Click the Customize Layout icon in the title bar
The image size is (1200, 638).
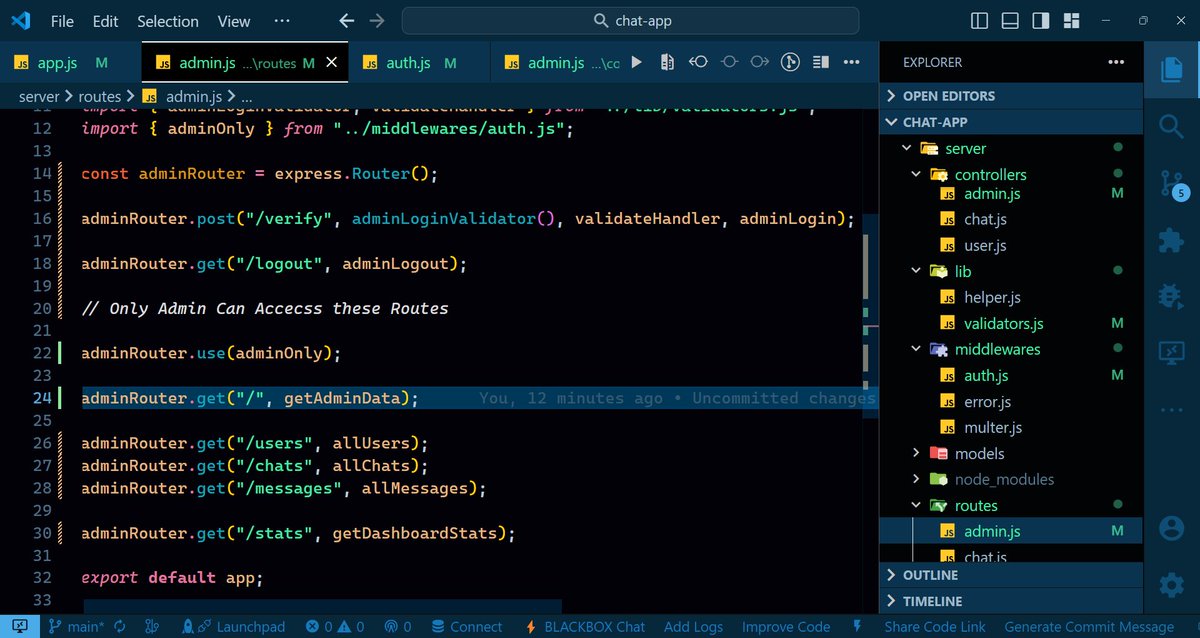1071,20
